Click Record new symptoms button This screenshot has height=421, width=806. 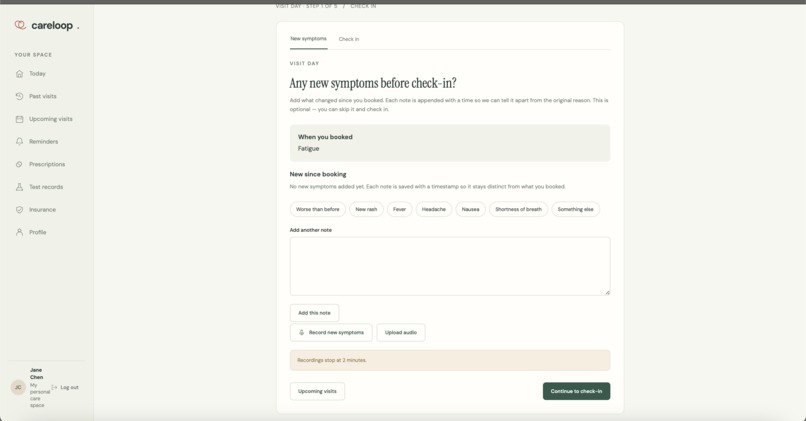click(x=331, y=333)
